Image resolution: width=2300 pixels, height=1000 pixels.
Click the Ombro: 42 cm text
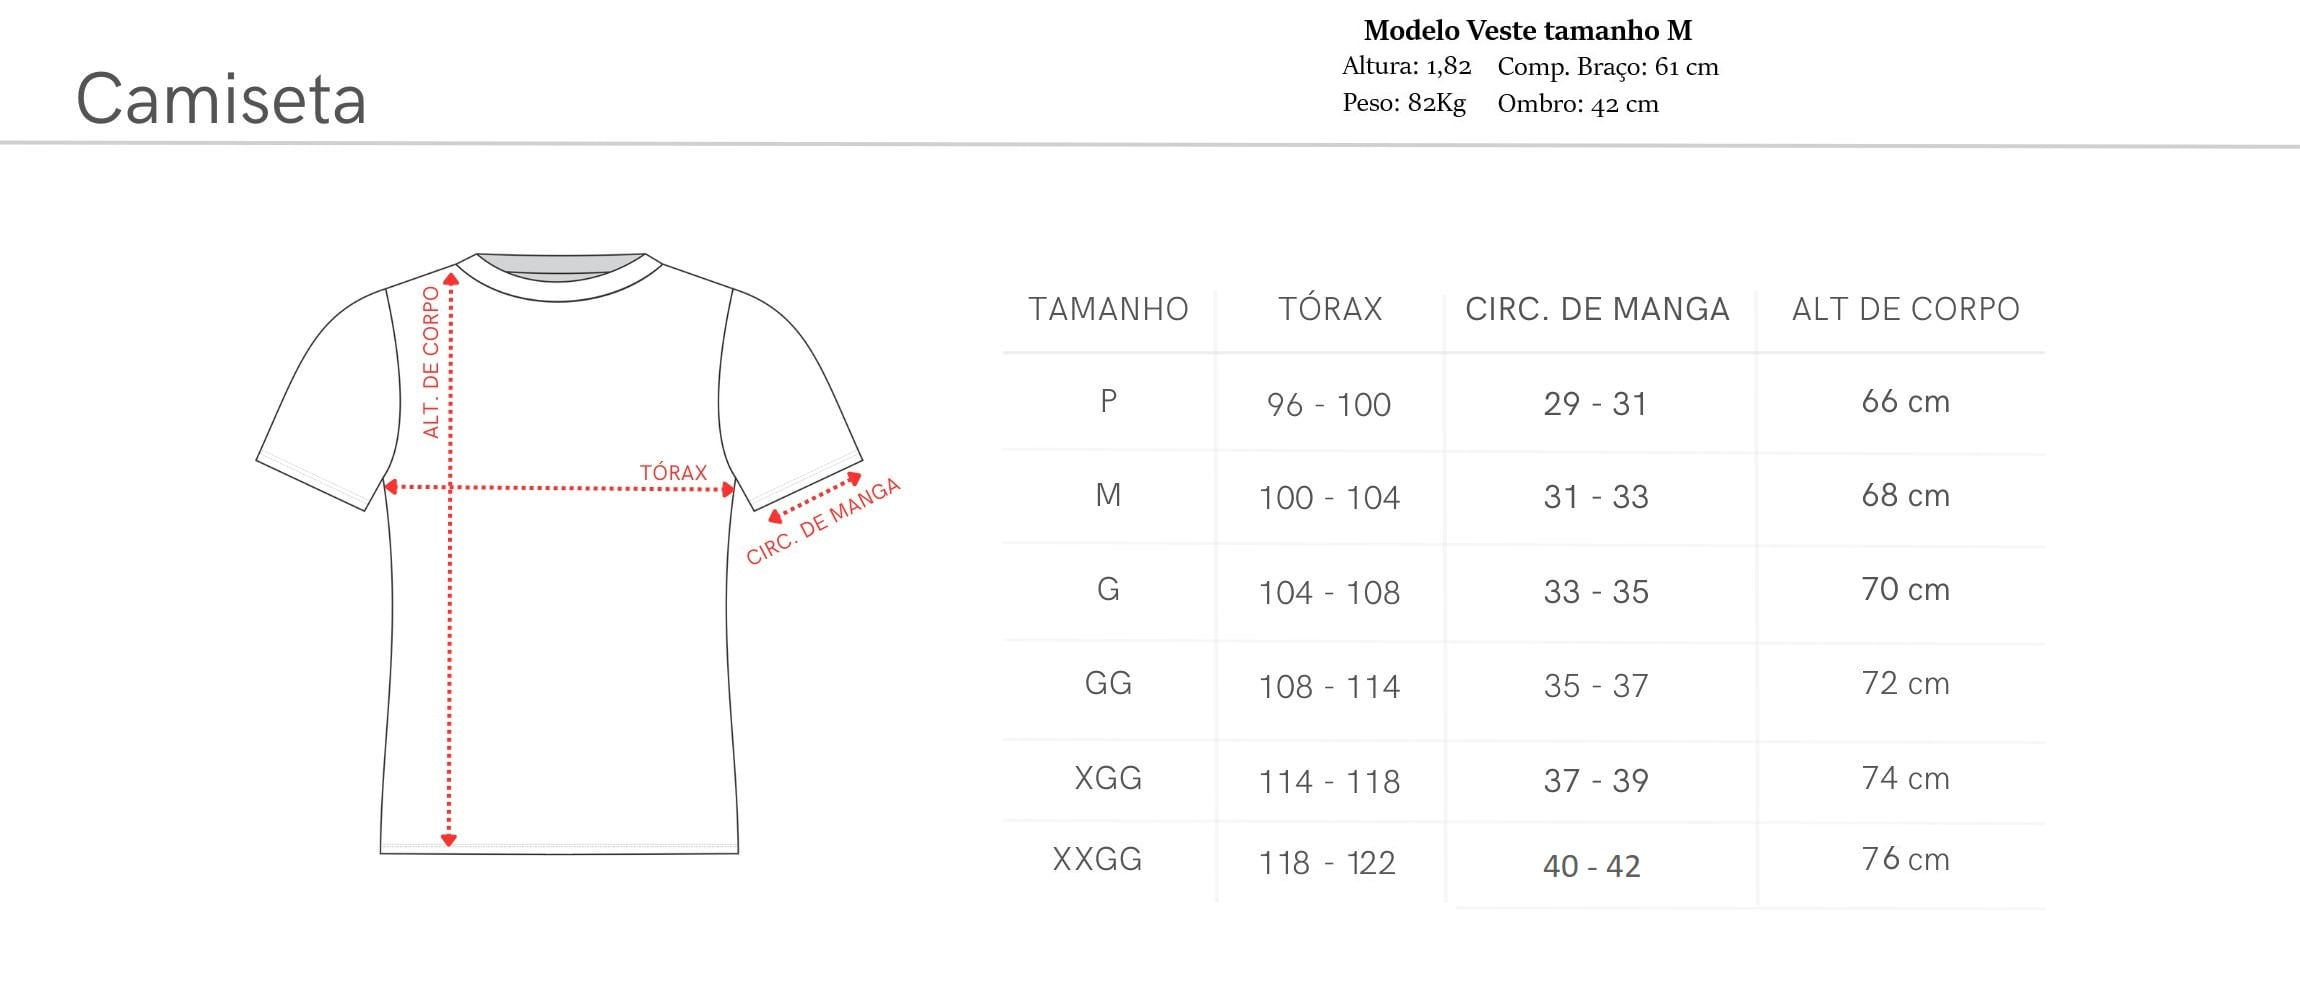click(x=1578, y=104)
